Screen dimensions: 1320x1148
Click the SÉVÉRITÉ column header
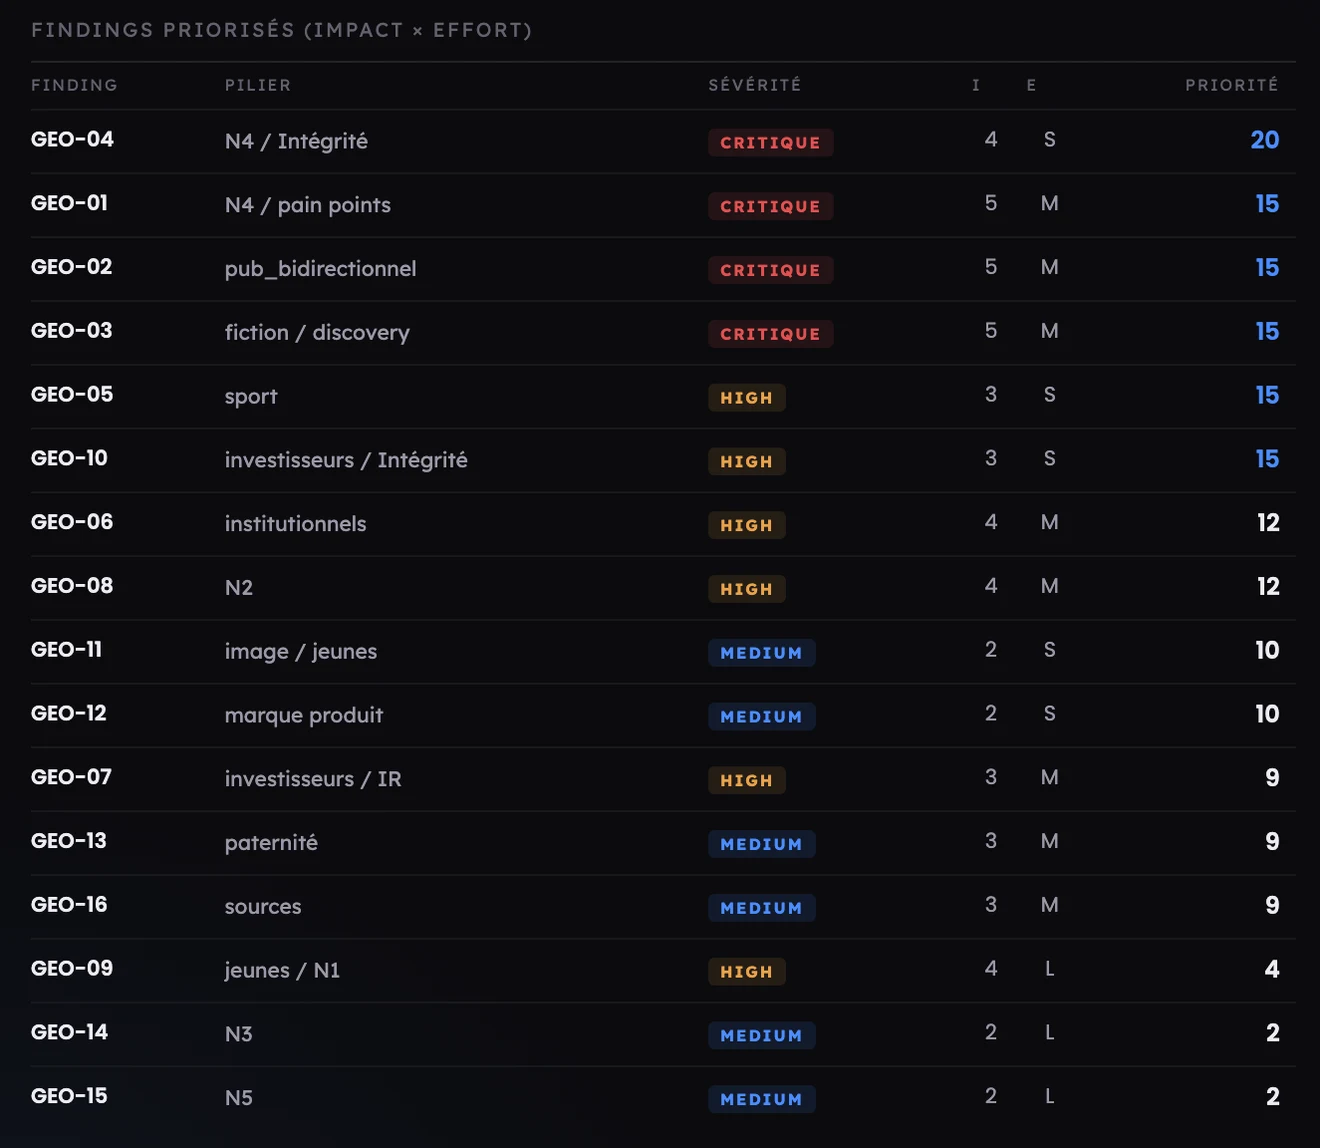pyautogui.click(x=755, y=85)
